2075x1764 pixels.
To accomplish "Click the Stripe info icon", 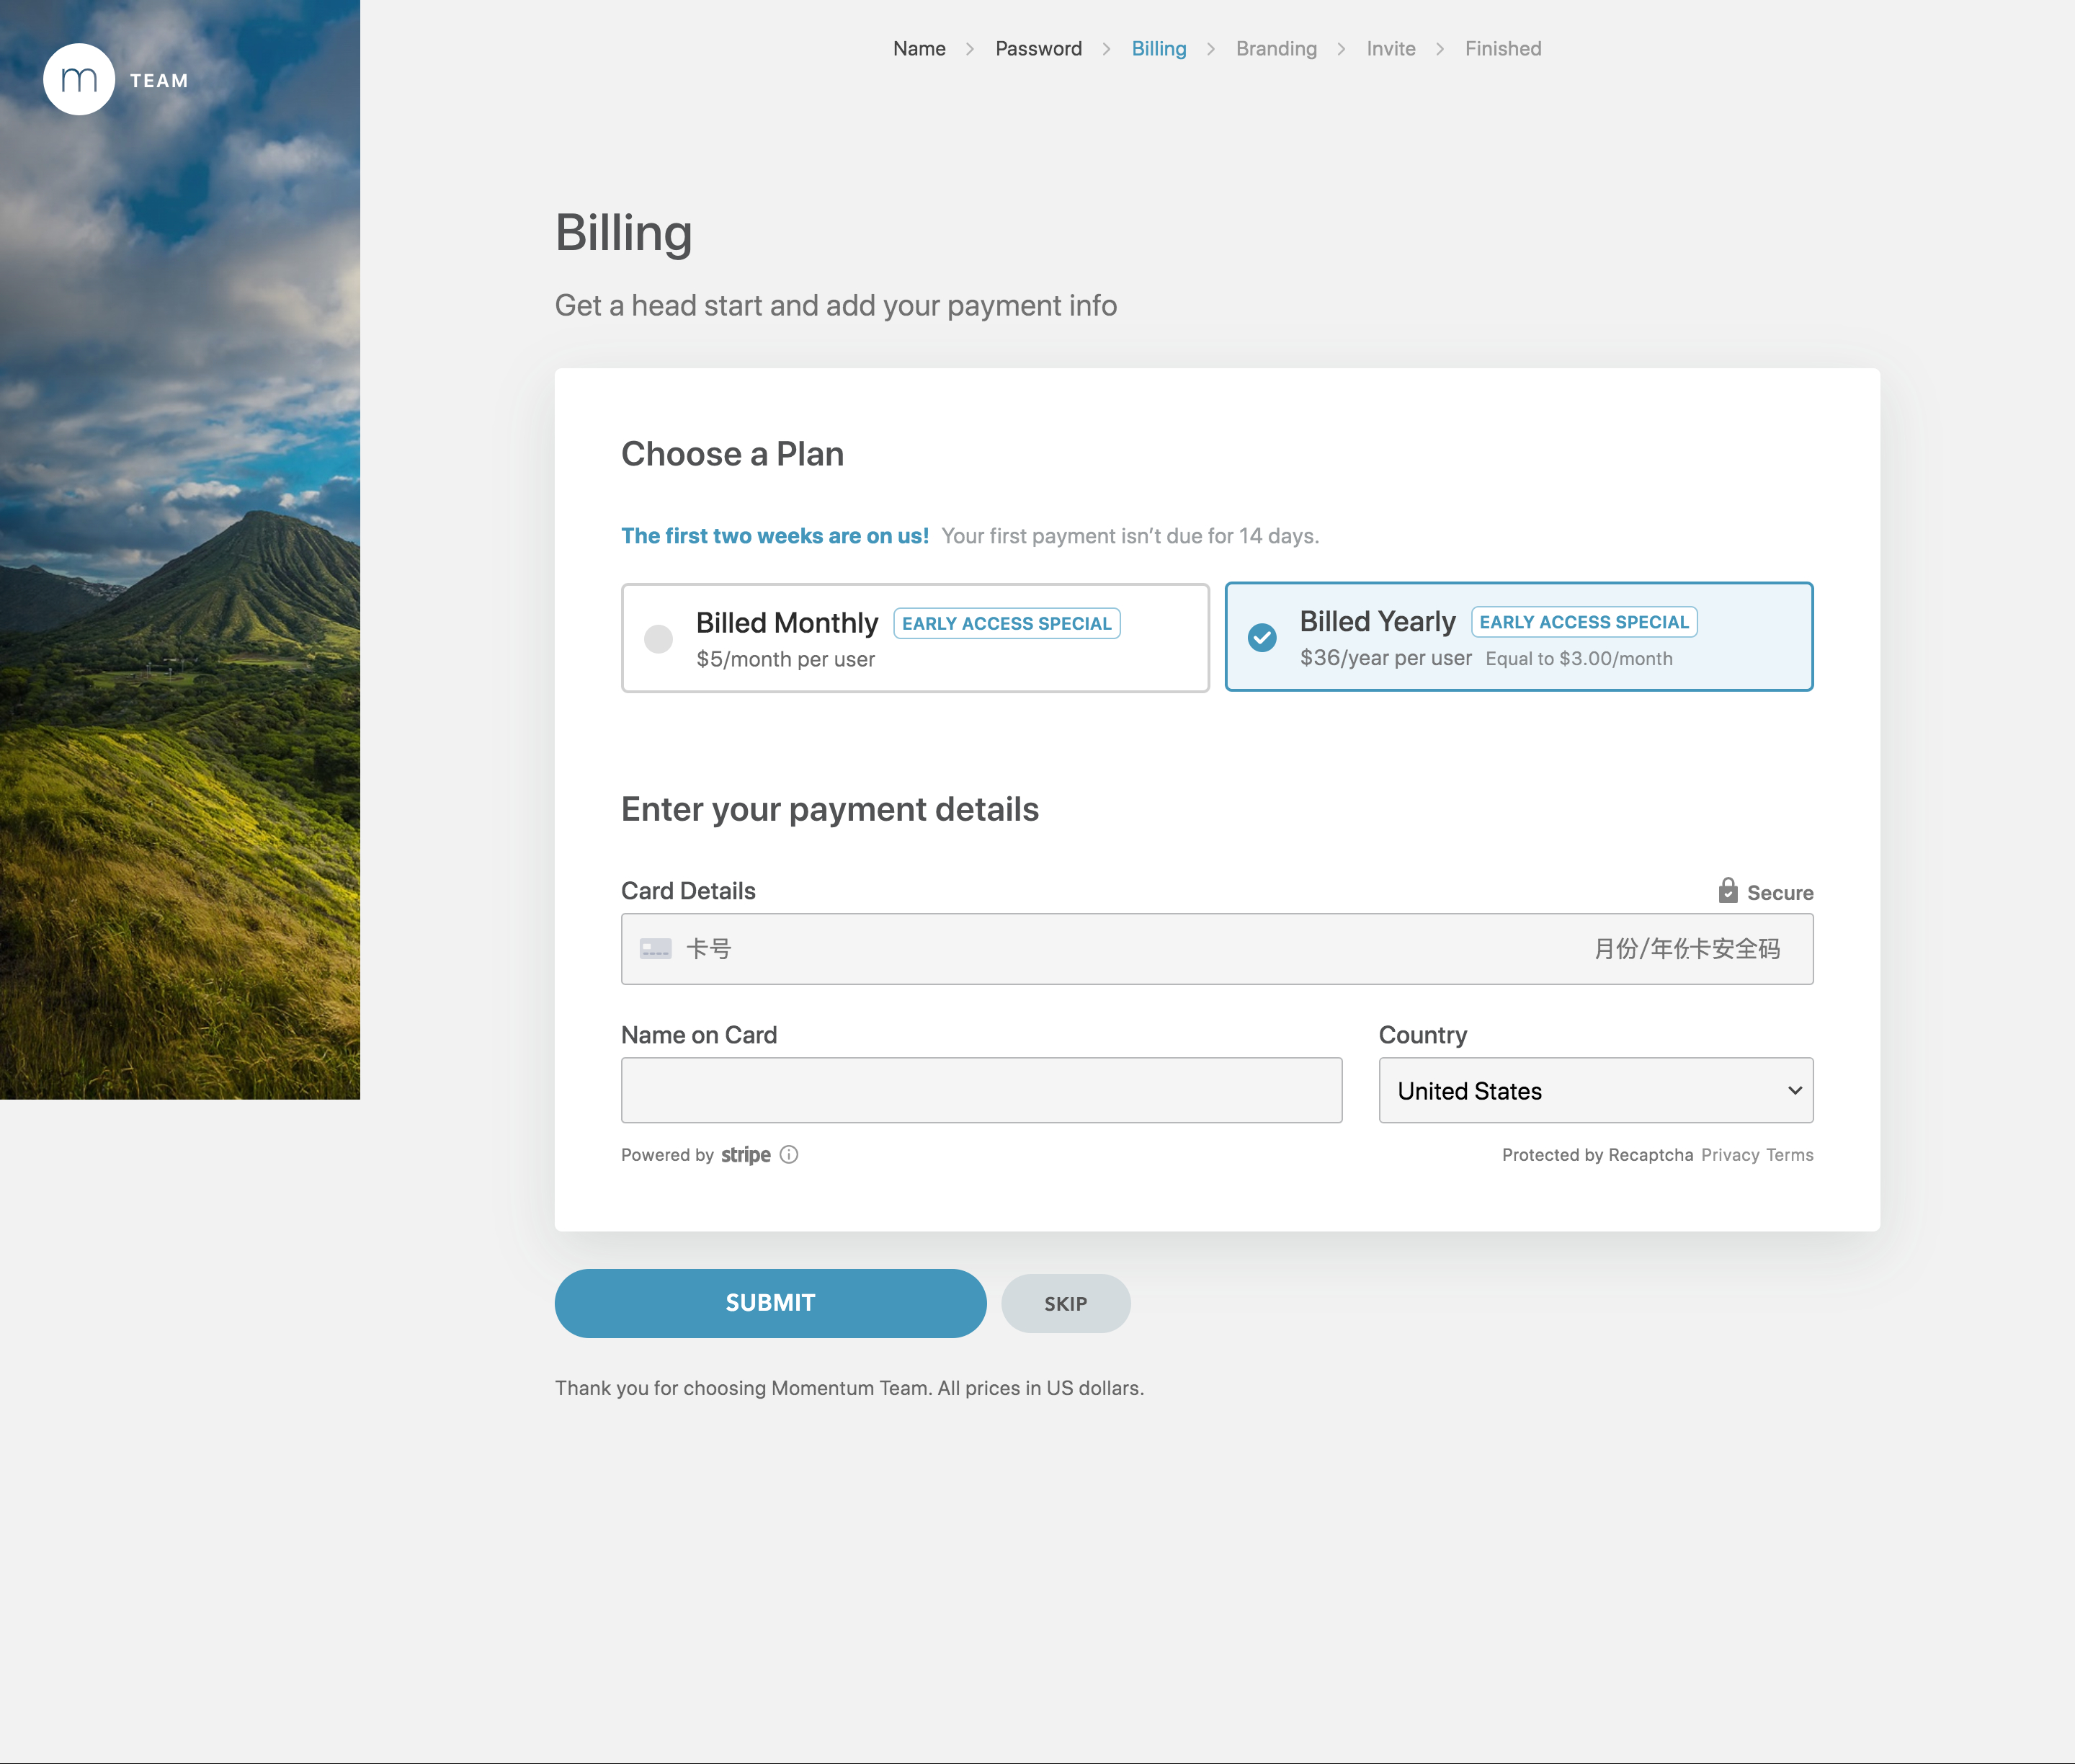I will [789, 1154].
